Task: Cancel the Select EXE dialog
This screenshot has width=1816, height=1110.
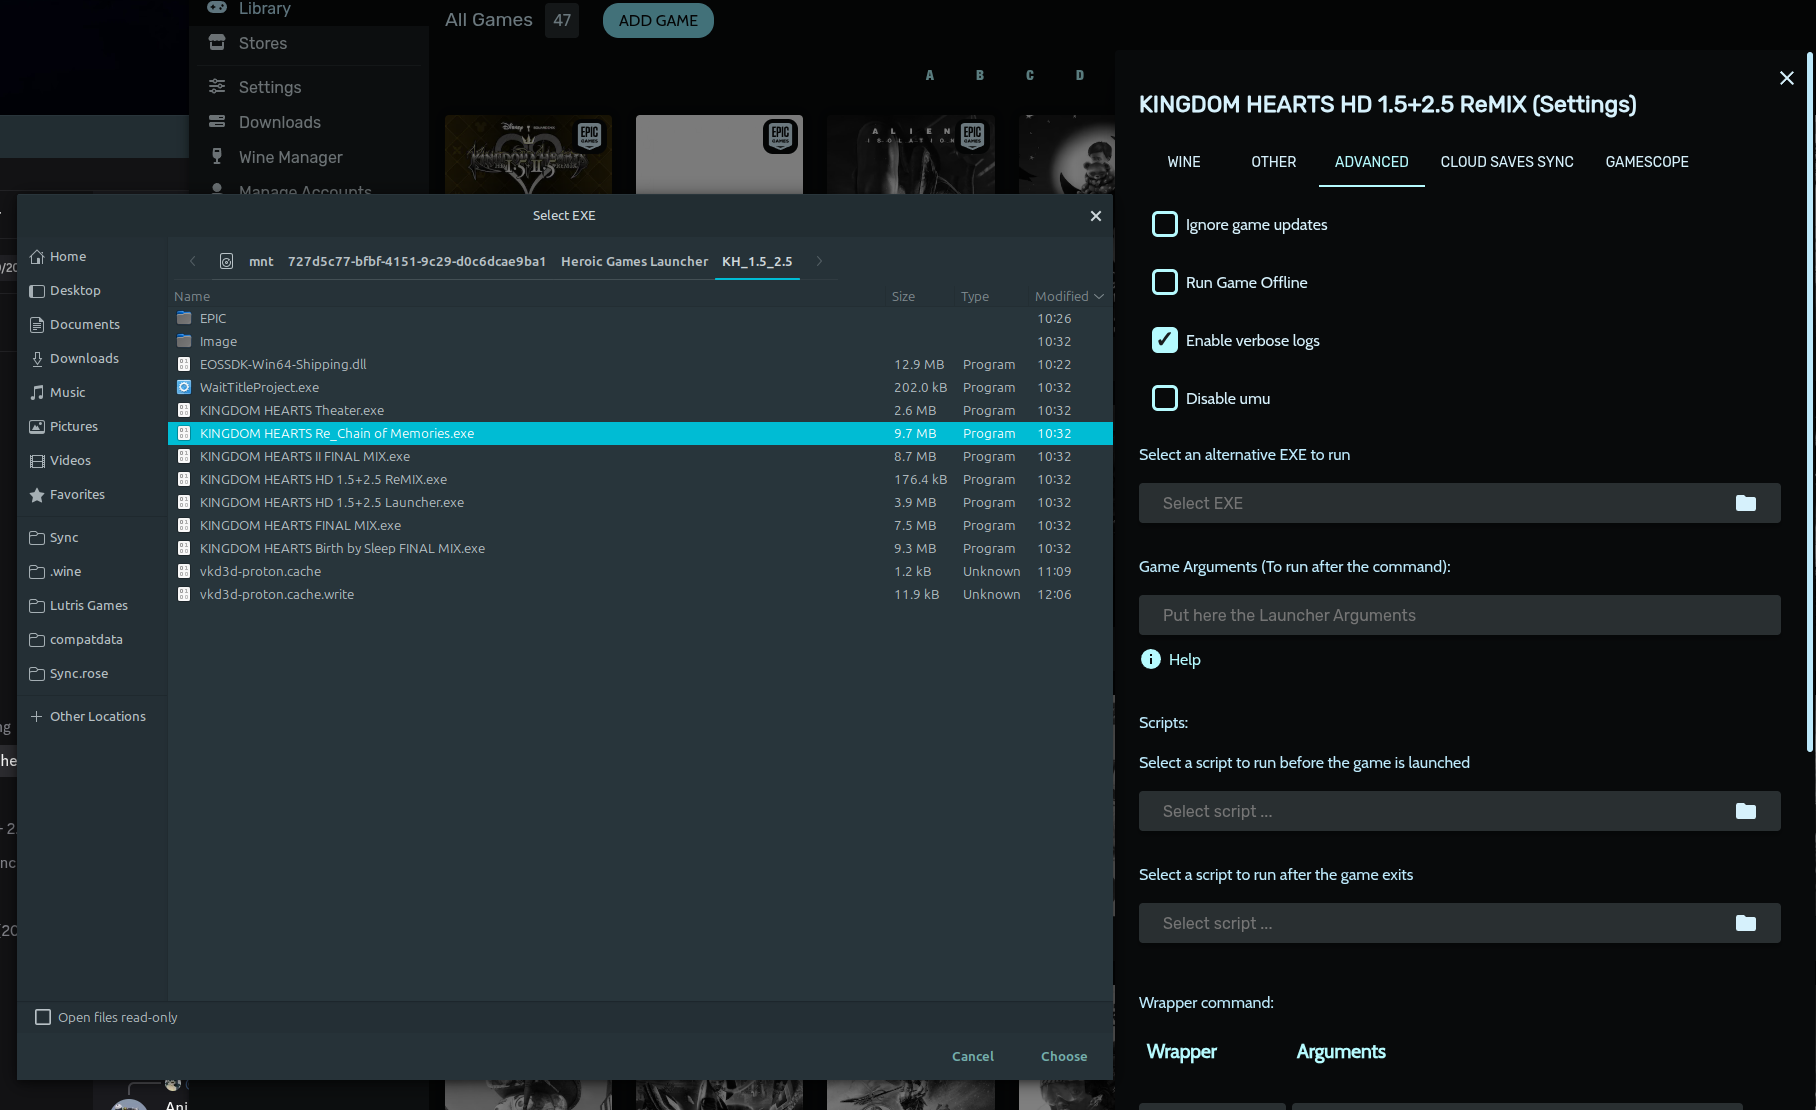Action: (x=973, y=1056)
